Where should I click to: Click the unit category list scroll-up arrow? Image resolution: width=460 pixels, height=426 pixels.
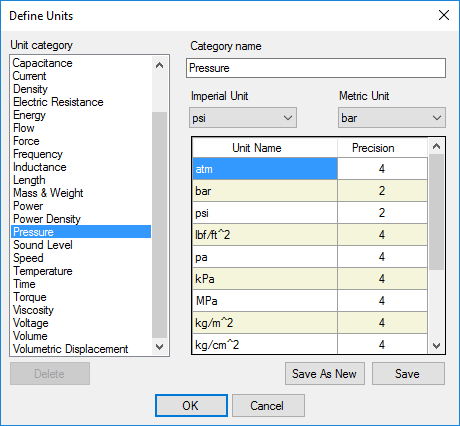(x=160, y=65)
